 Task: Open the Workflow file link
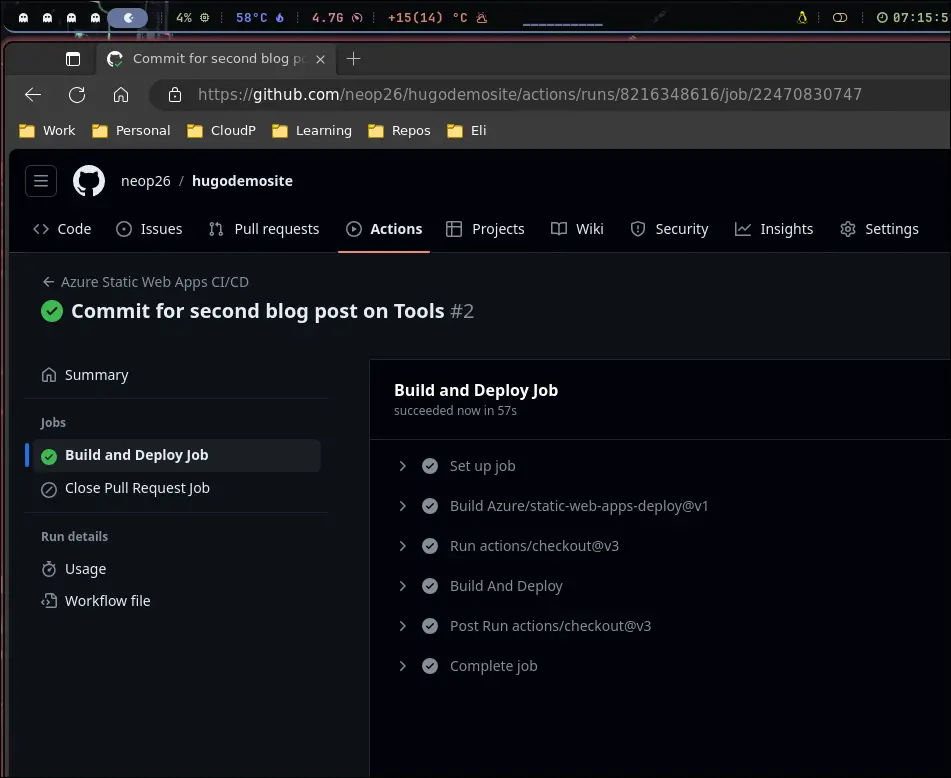(x=107, y=601)
